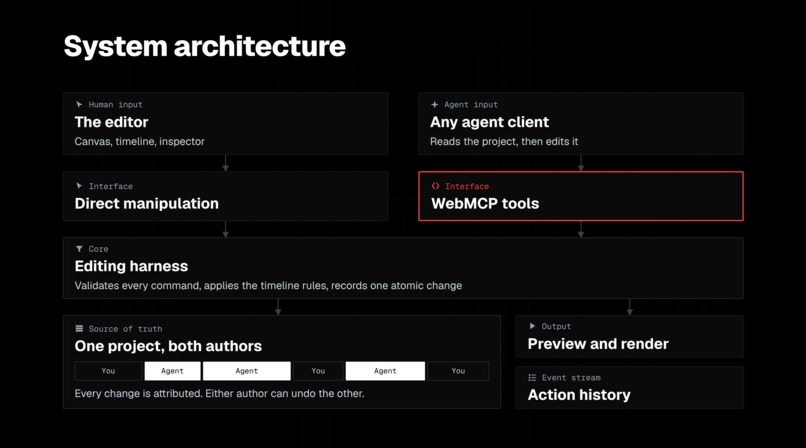The height and width of the screenshot is (448, 806).
Task: Click the rightmost You segment
Action: 458,371
